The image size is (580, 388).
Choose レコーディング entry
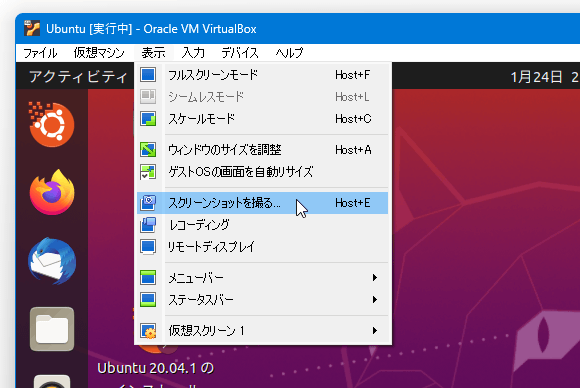tap(263, 225)
